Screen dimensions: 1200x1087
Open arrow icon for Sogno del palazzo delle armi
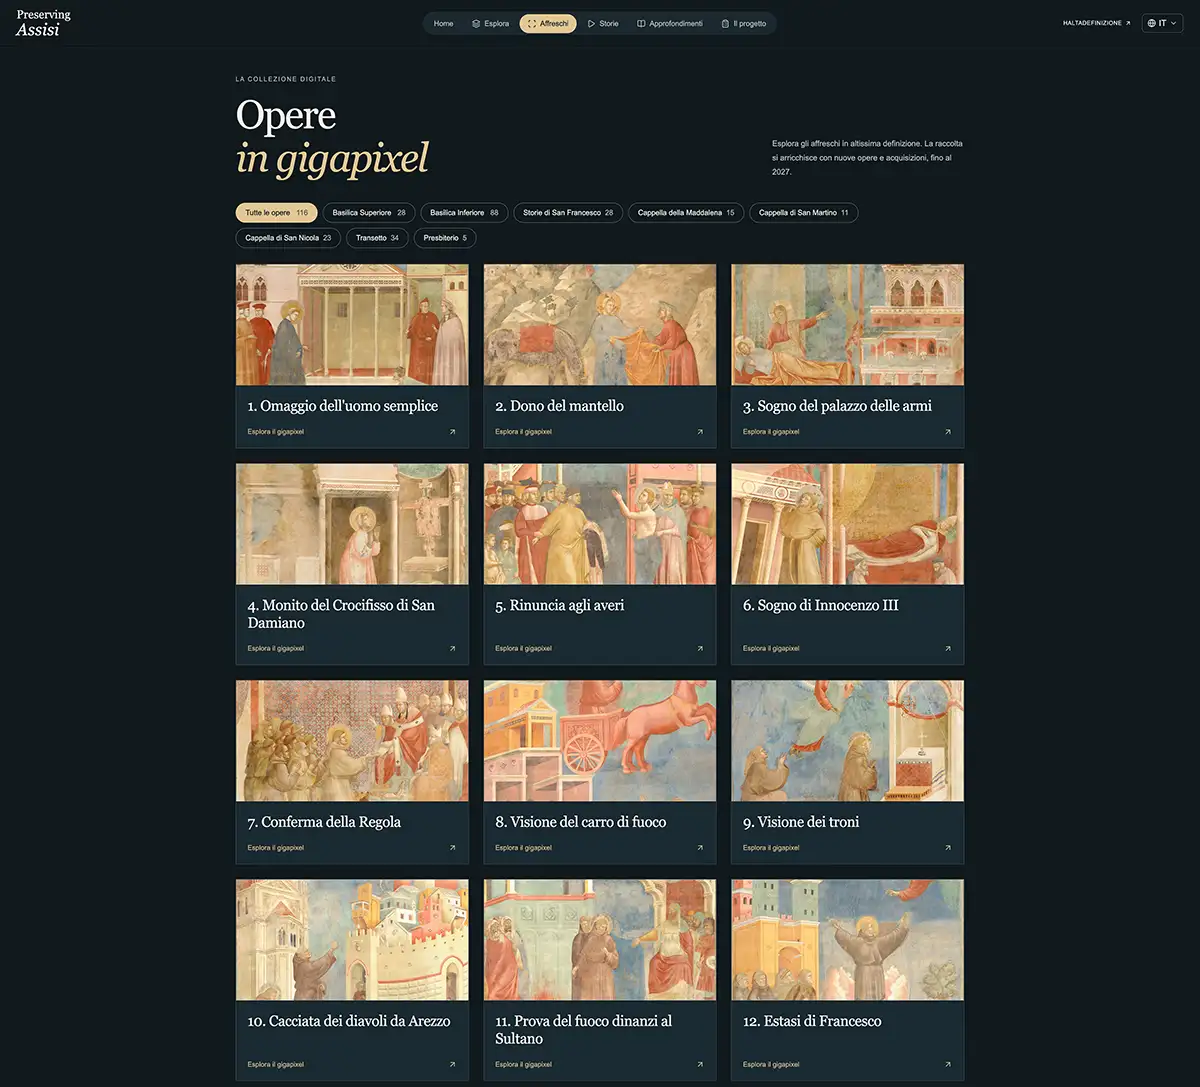tap(948, 432)
